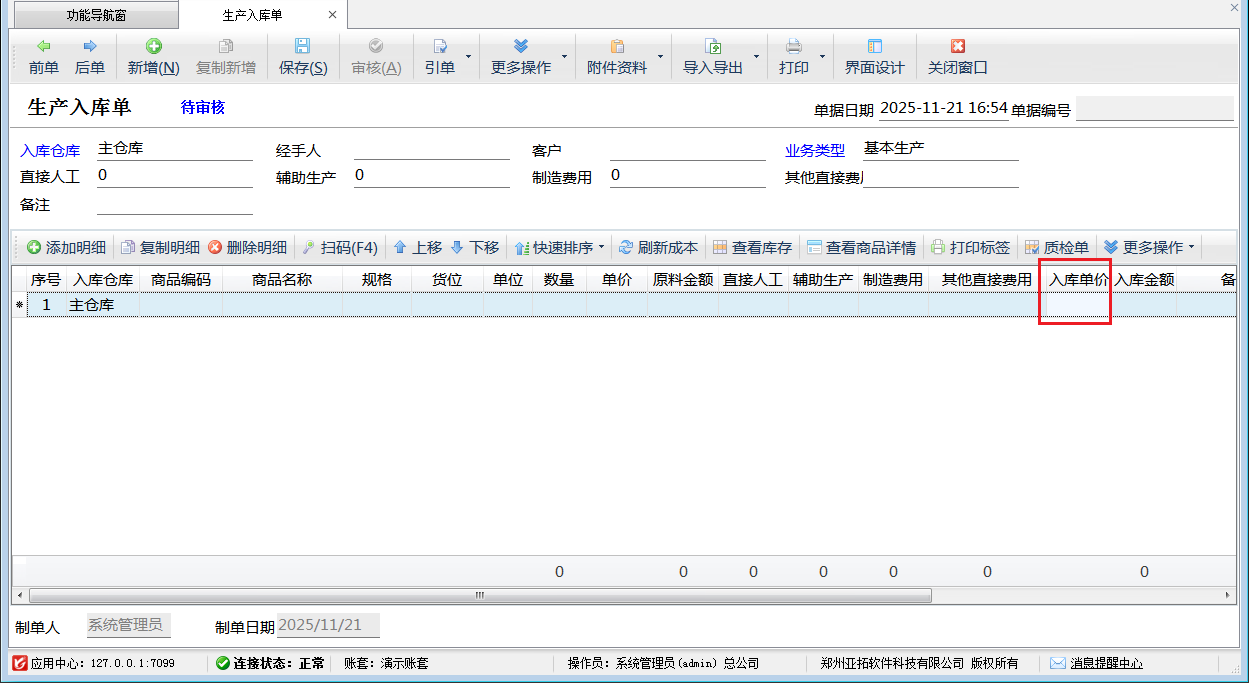
Task: Go to previous document with 前单
Action: point(43,56)
